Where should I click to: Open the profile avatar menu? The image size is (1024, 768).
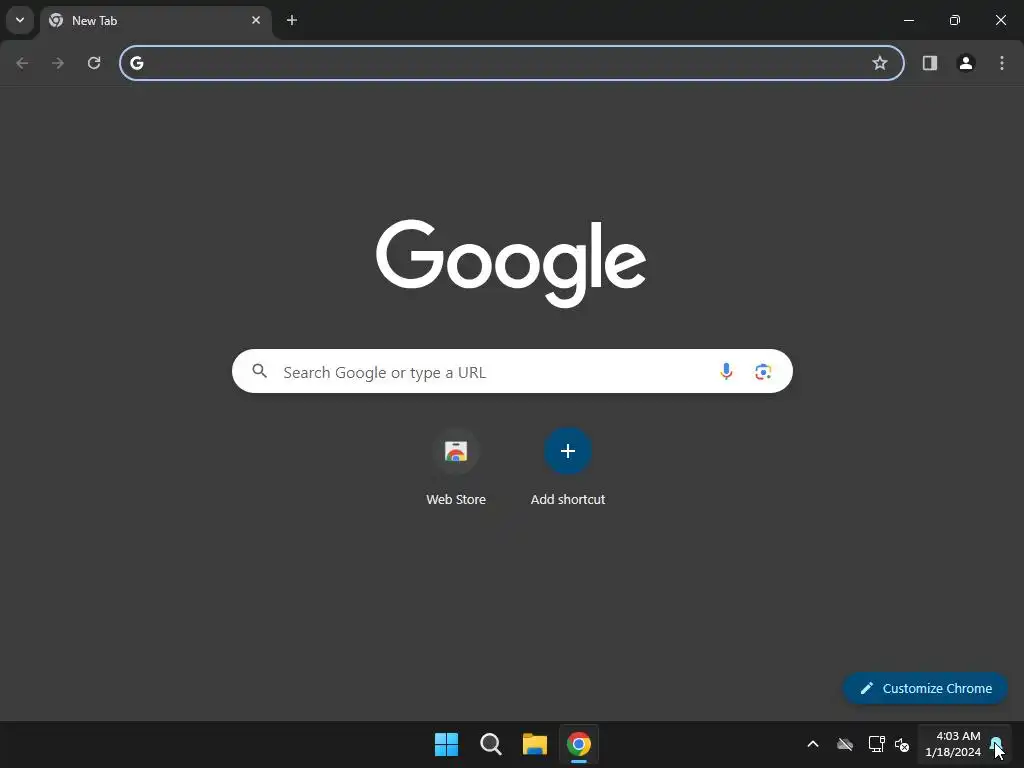966,63
